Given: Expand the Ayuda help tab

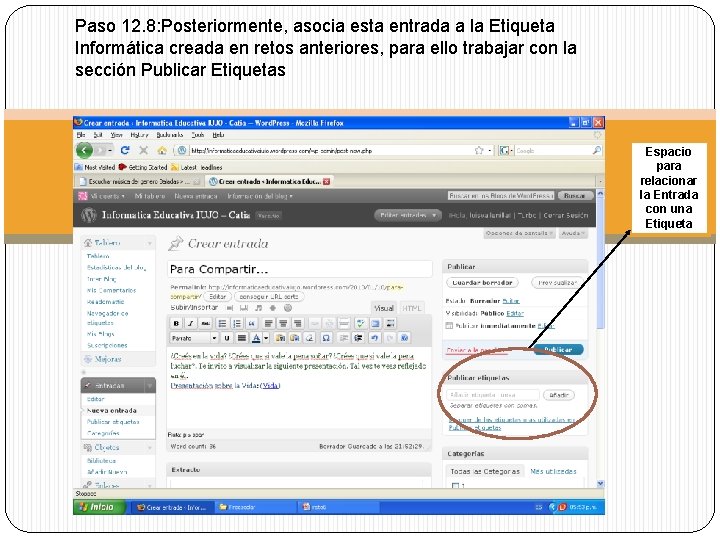Looking at the screenshot, I should (573, 234).
